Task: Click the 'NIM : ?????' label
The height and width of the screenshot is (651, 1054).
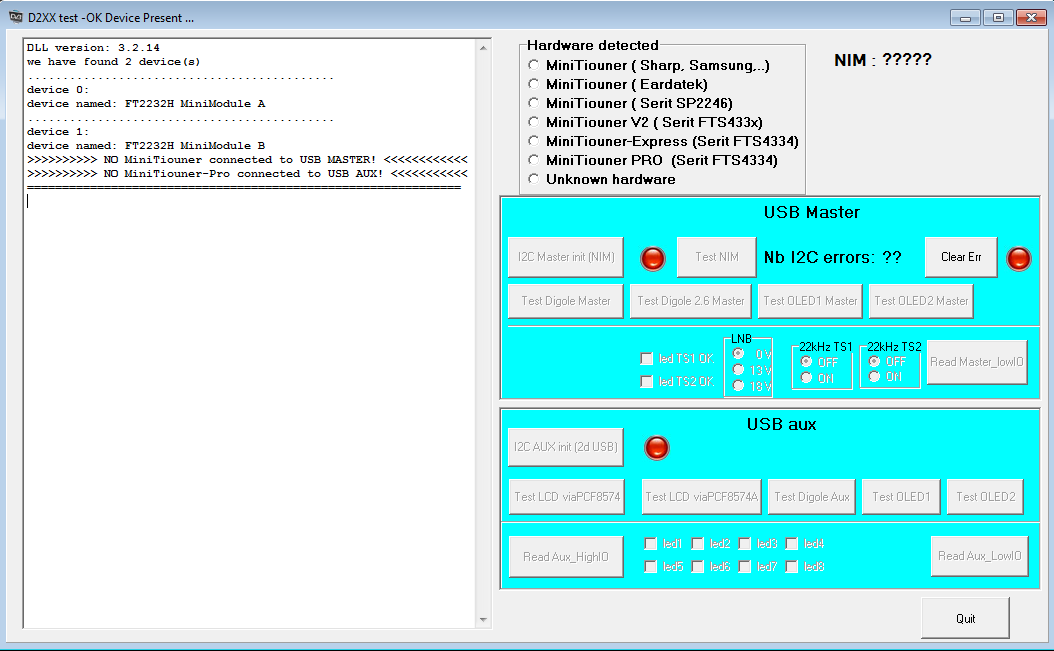Action: [x=883, y=60]
